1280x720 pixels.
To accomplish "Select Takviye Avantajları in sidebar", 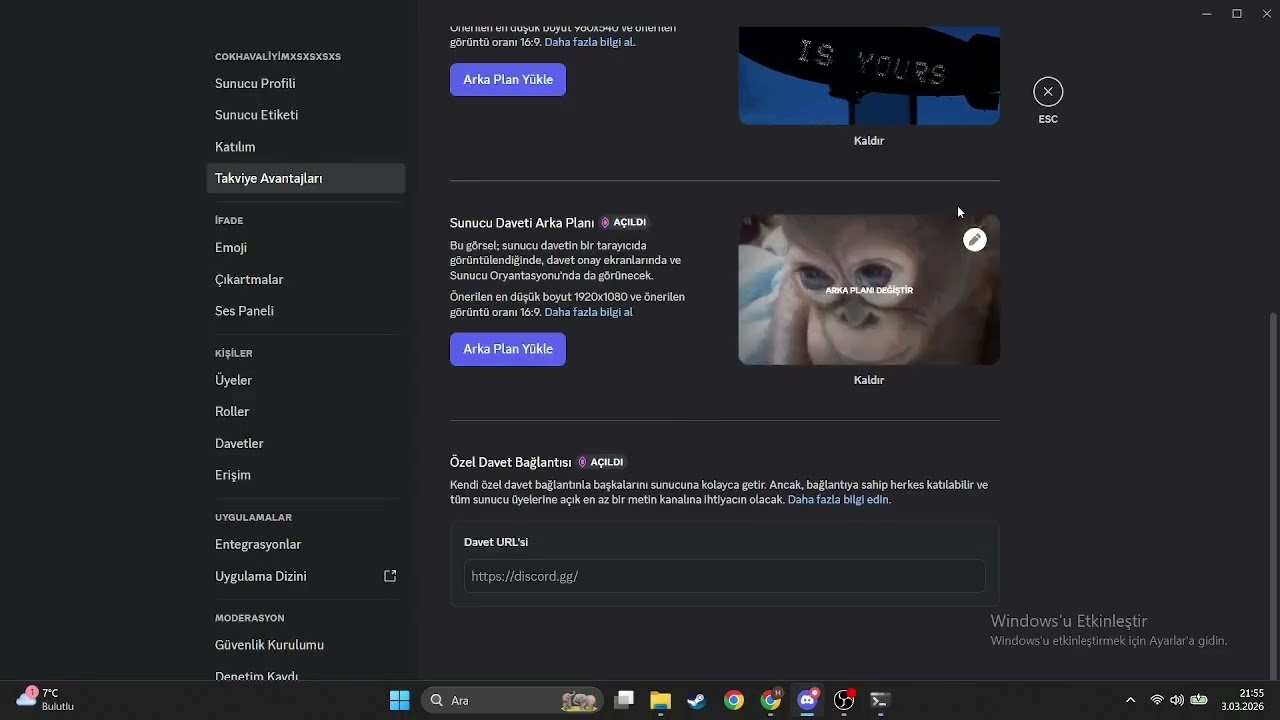I will pos(306,178).
